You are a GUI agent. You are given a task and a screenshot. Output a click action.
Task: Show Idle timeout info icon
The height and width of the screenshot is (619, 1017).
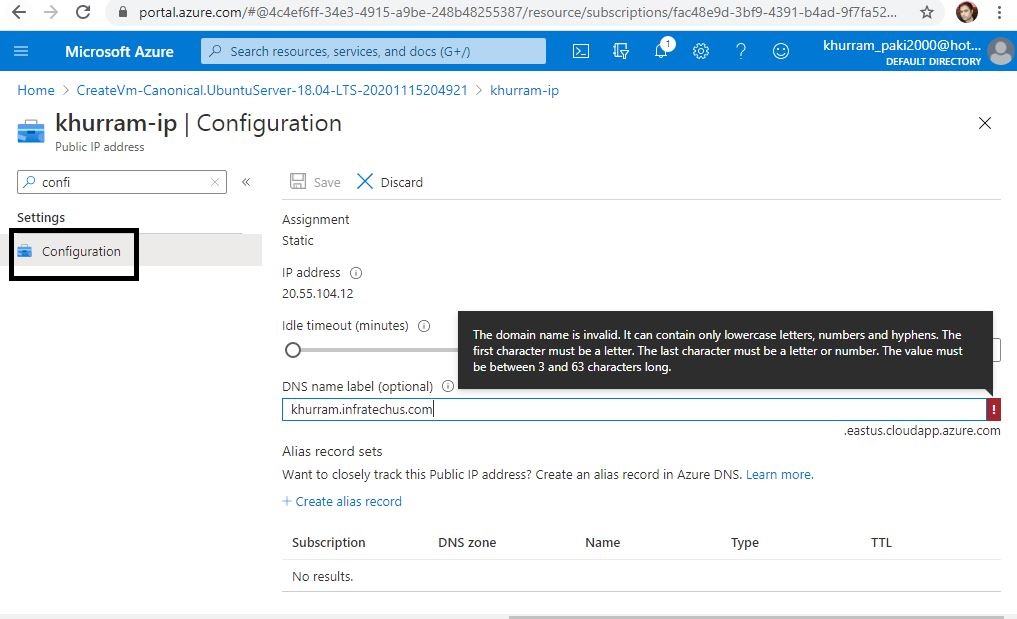(x=424, y=326)
